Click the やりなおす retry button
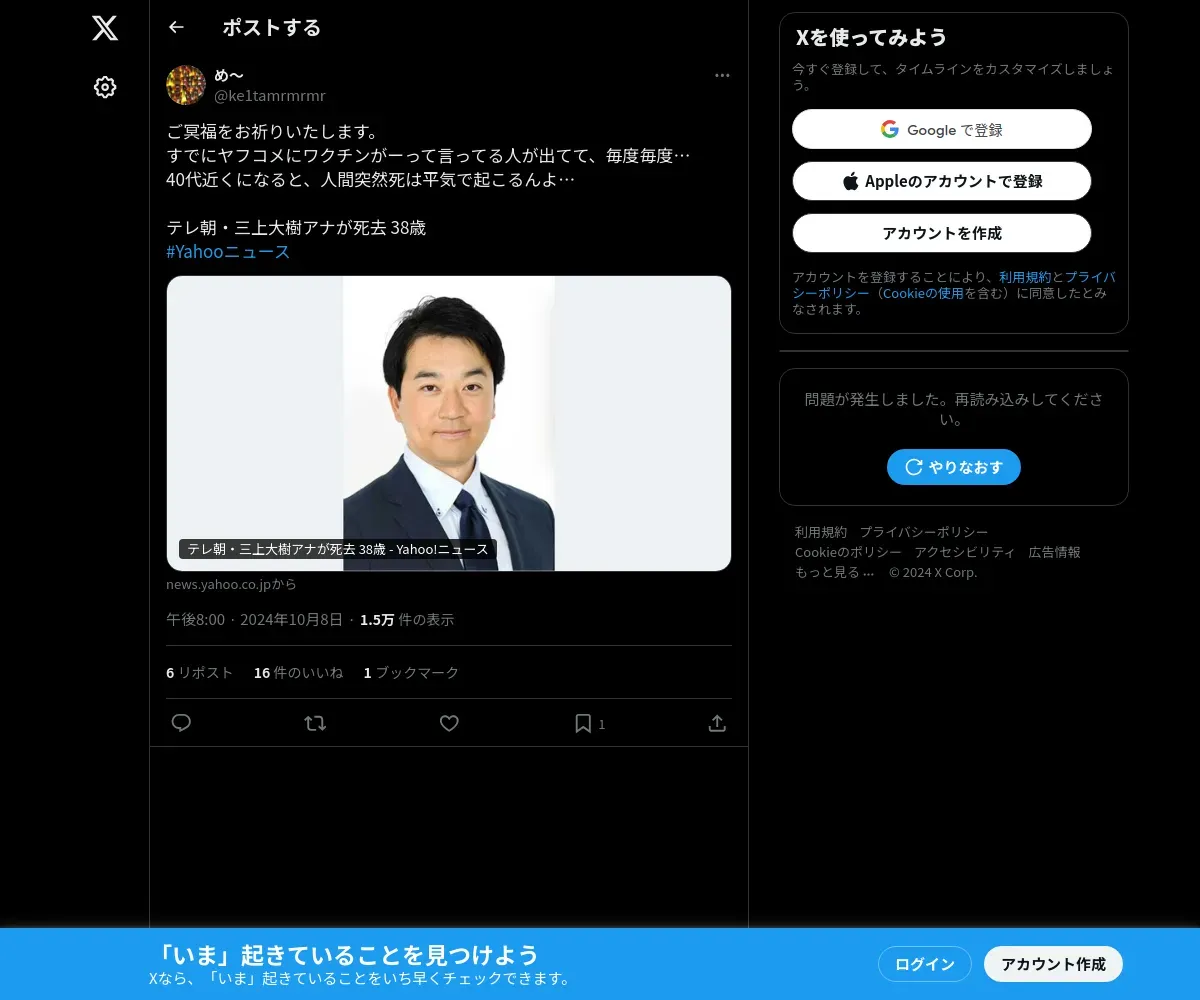The width and height of the screenshot is (1200, 1000). point(954,467)
